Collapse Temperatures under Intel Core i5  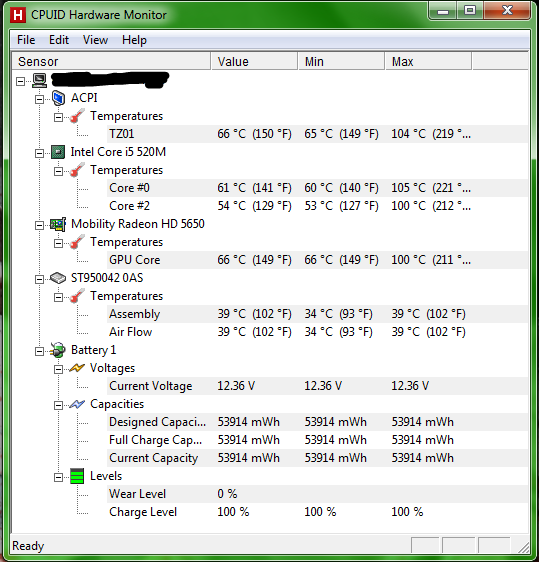pos(58,171)
